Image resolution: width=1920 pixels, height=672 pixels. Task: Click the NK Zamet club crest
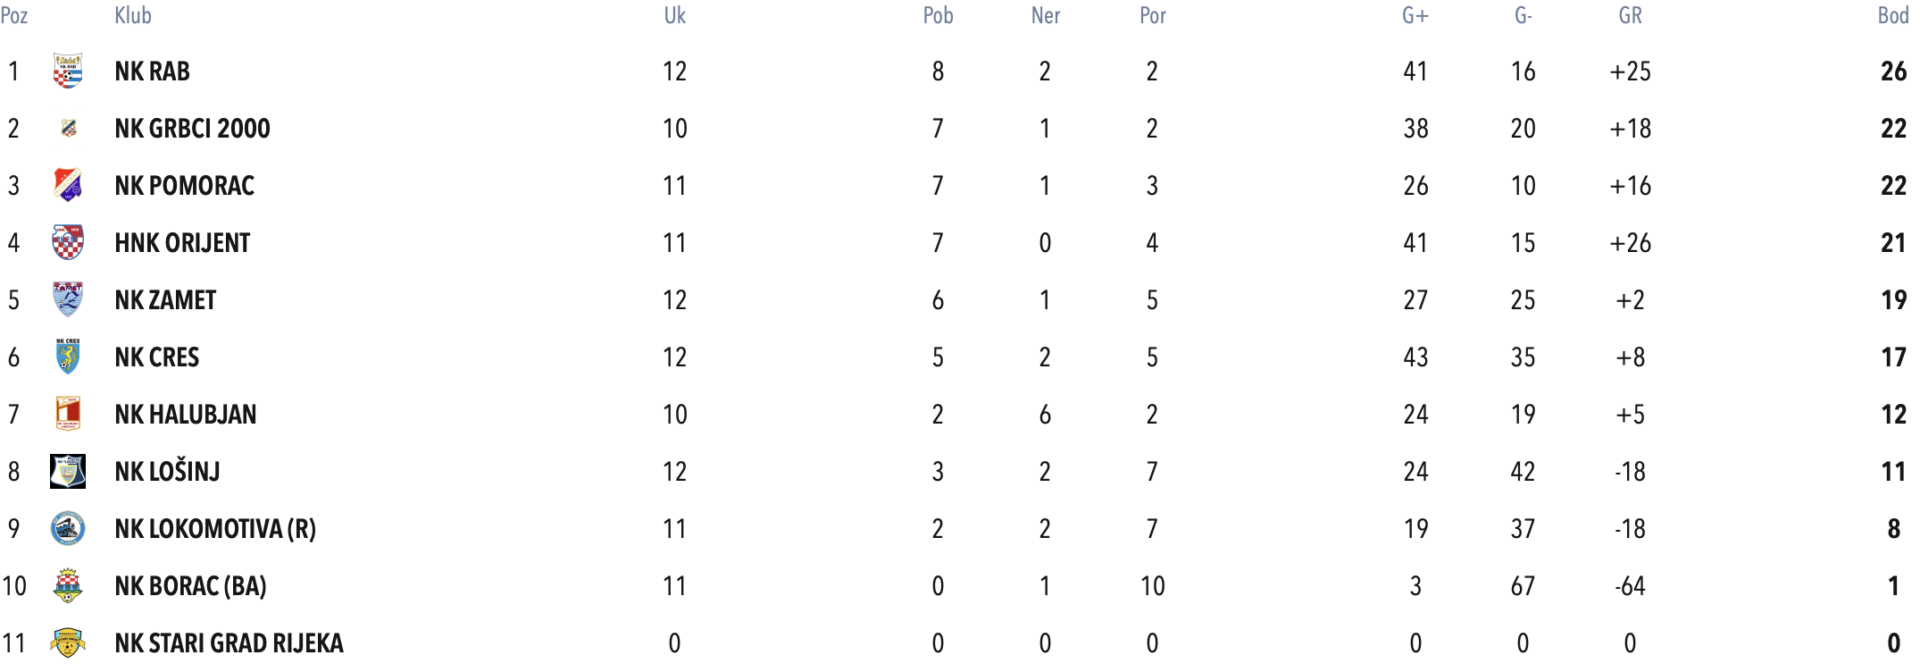pos(68,299)
